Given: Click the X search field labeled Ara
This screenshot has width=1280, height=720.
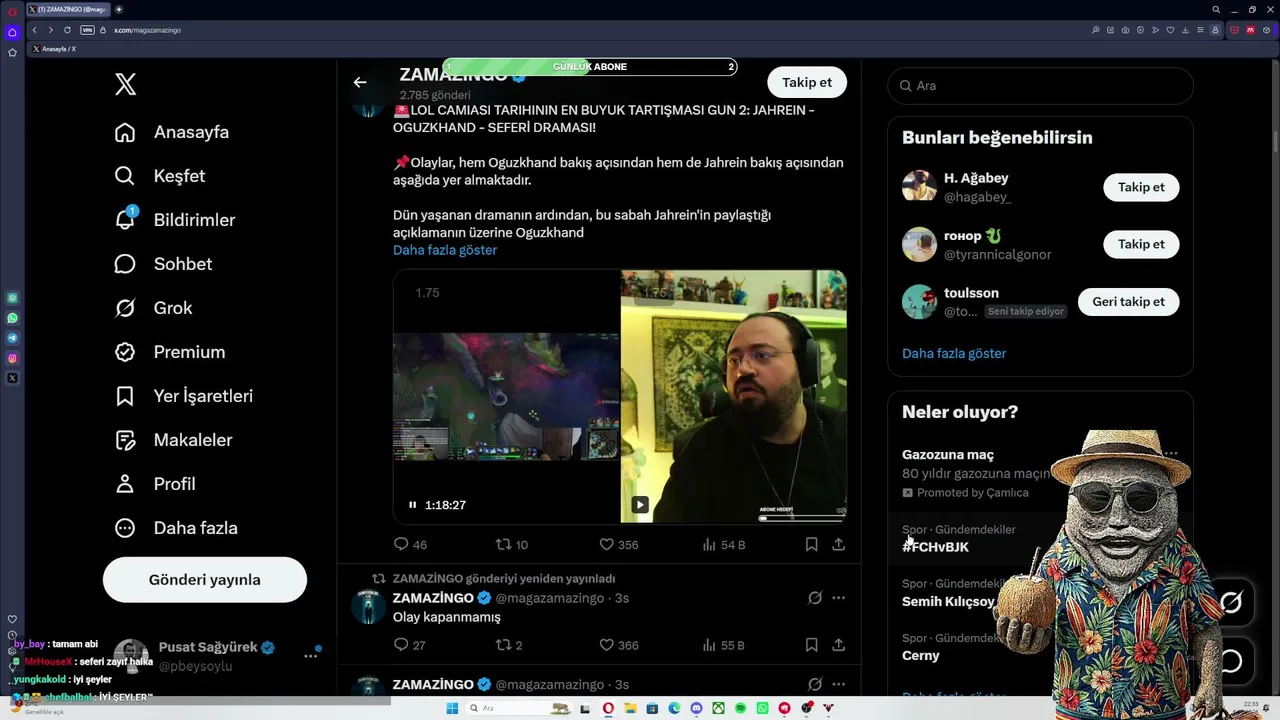Looking at the screenshot, I should coord(1040,86).
